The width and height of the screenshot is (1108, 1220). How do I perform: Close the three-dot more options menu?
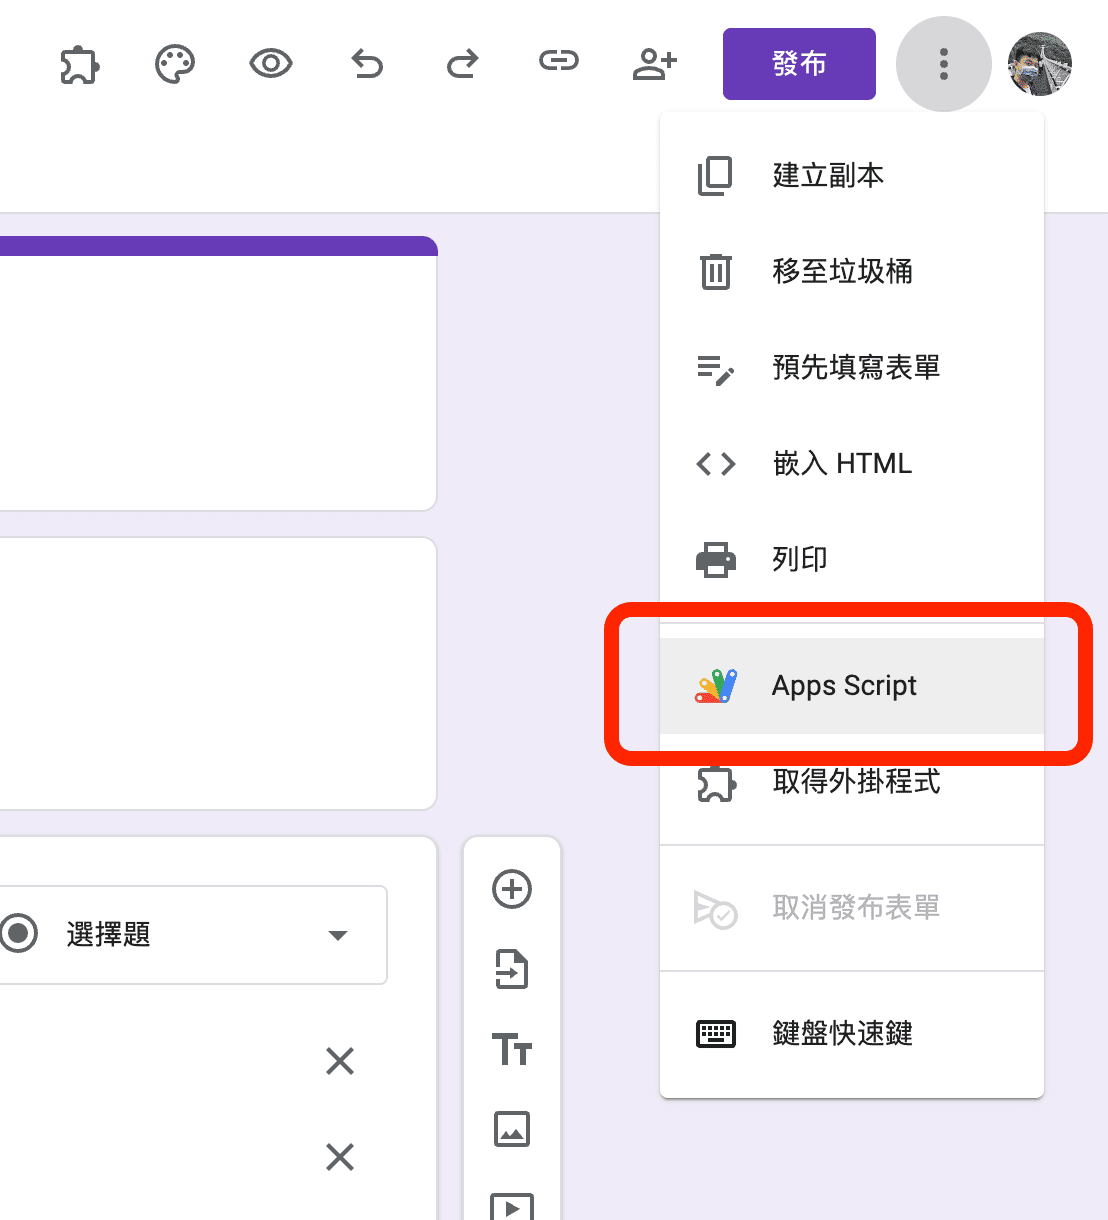click(943, 64)
